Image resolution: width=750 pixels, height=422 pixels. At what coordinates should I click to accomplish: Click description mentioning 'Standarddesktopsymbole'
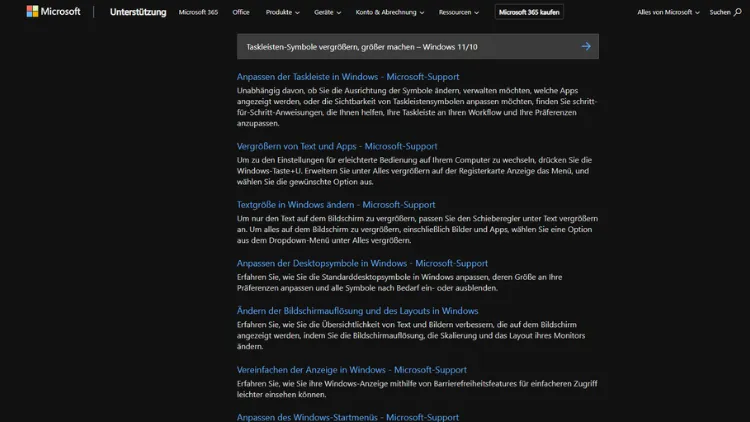399,282
